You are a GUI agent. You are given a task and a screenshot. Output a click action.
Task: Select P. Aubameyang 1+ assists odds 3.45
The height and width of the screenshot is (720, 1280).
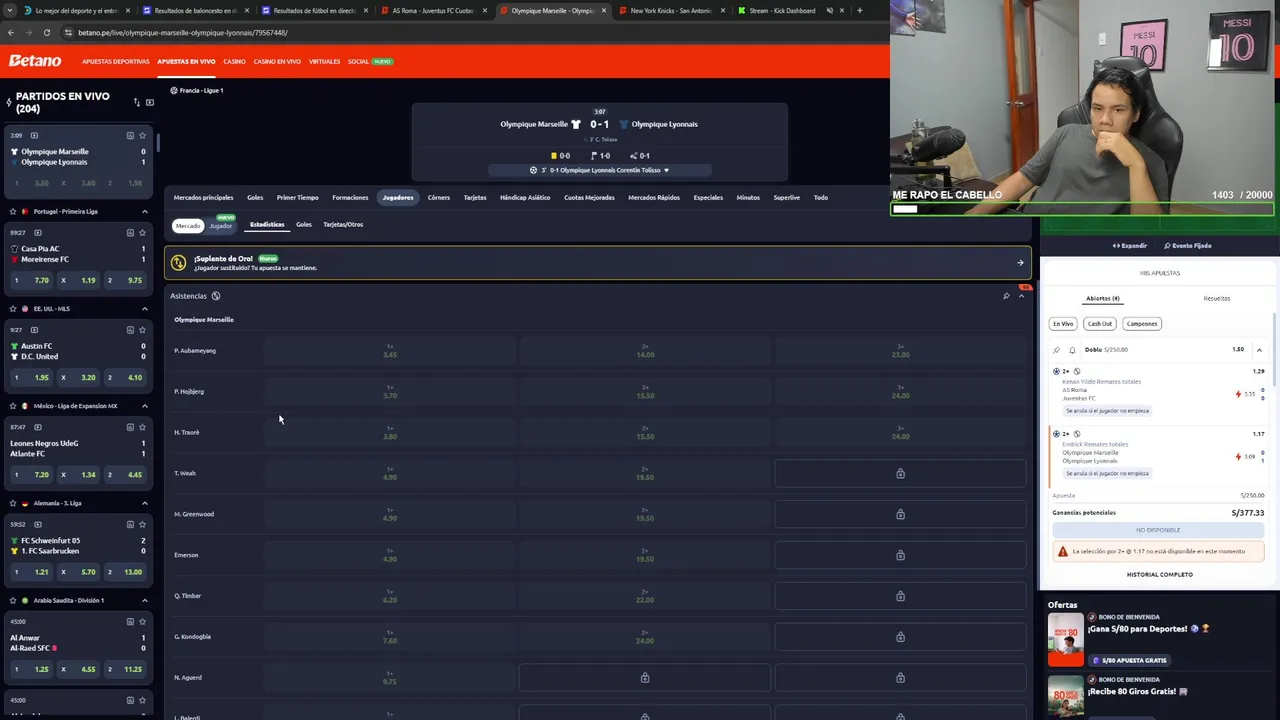(390, 351)
